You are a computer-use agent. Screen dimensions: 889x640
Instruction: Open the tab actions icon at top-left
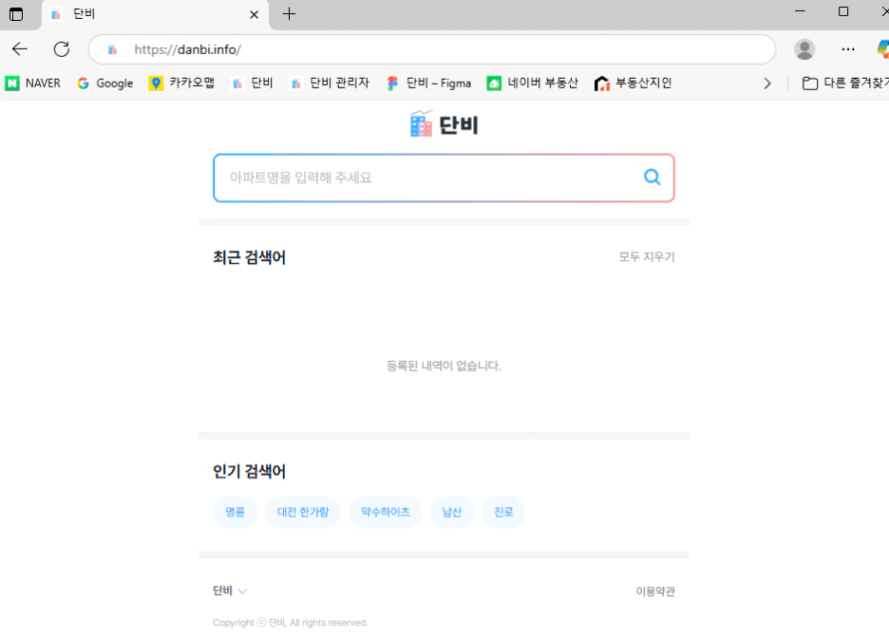(16, 14)
